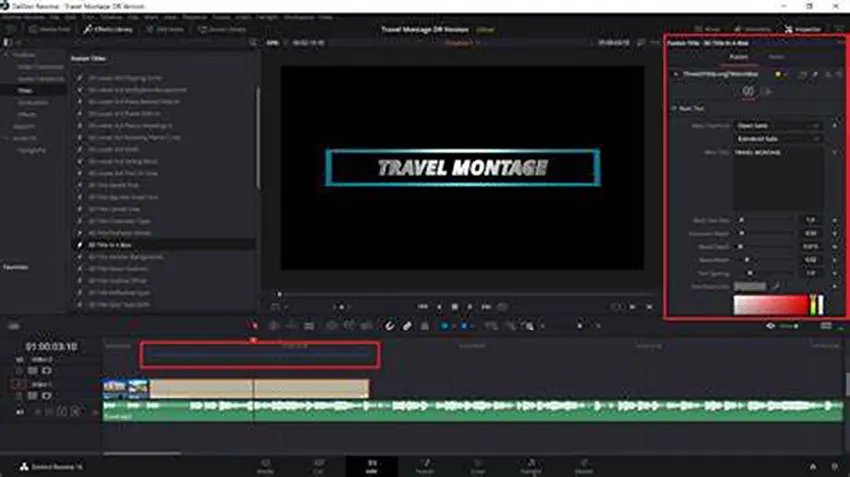The width and height of the screenshot is (850, 477).
Task: Select Titles category in the Toolbox
Action: click(x=25, y=91)
